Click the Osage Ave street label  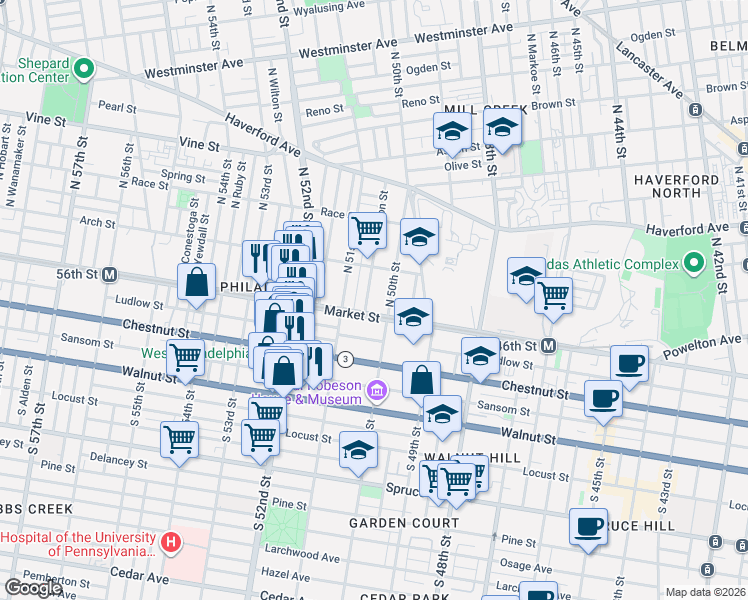[x=526, y=565]
